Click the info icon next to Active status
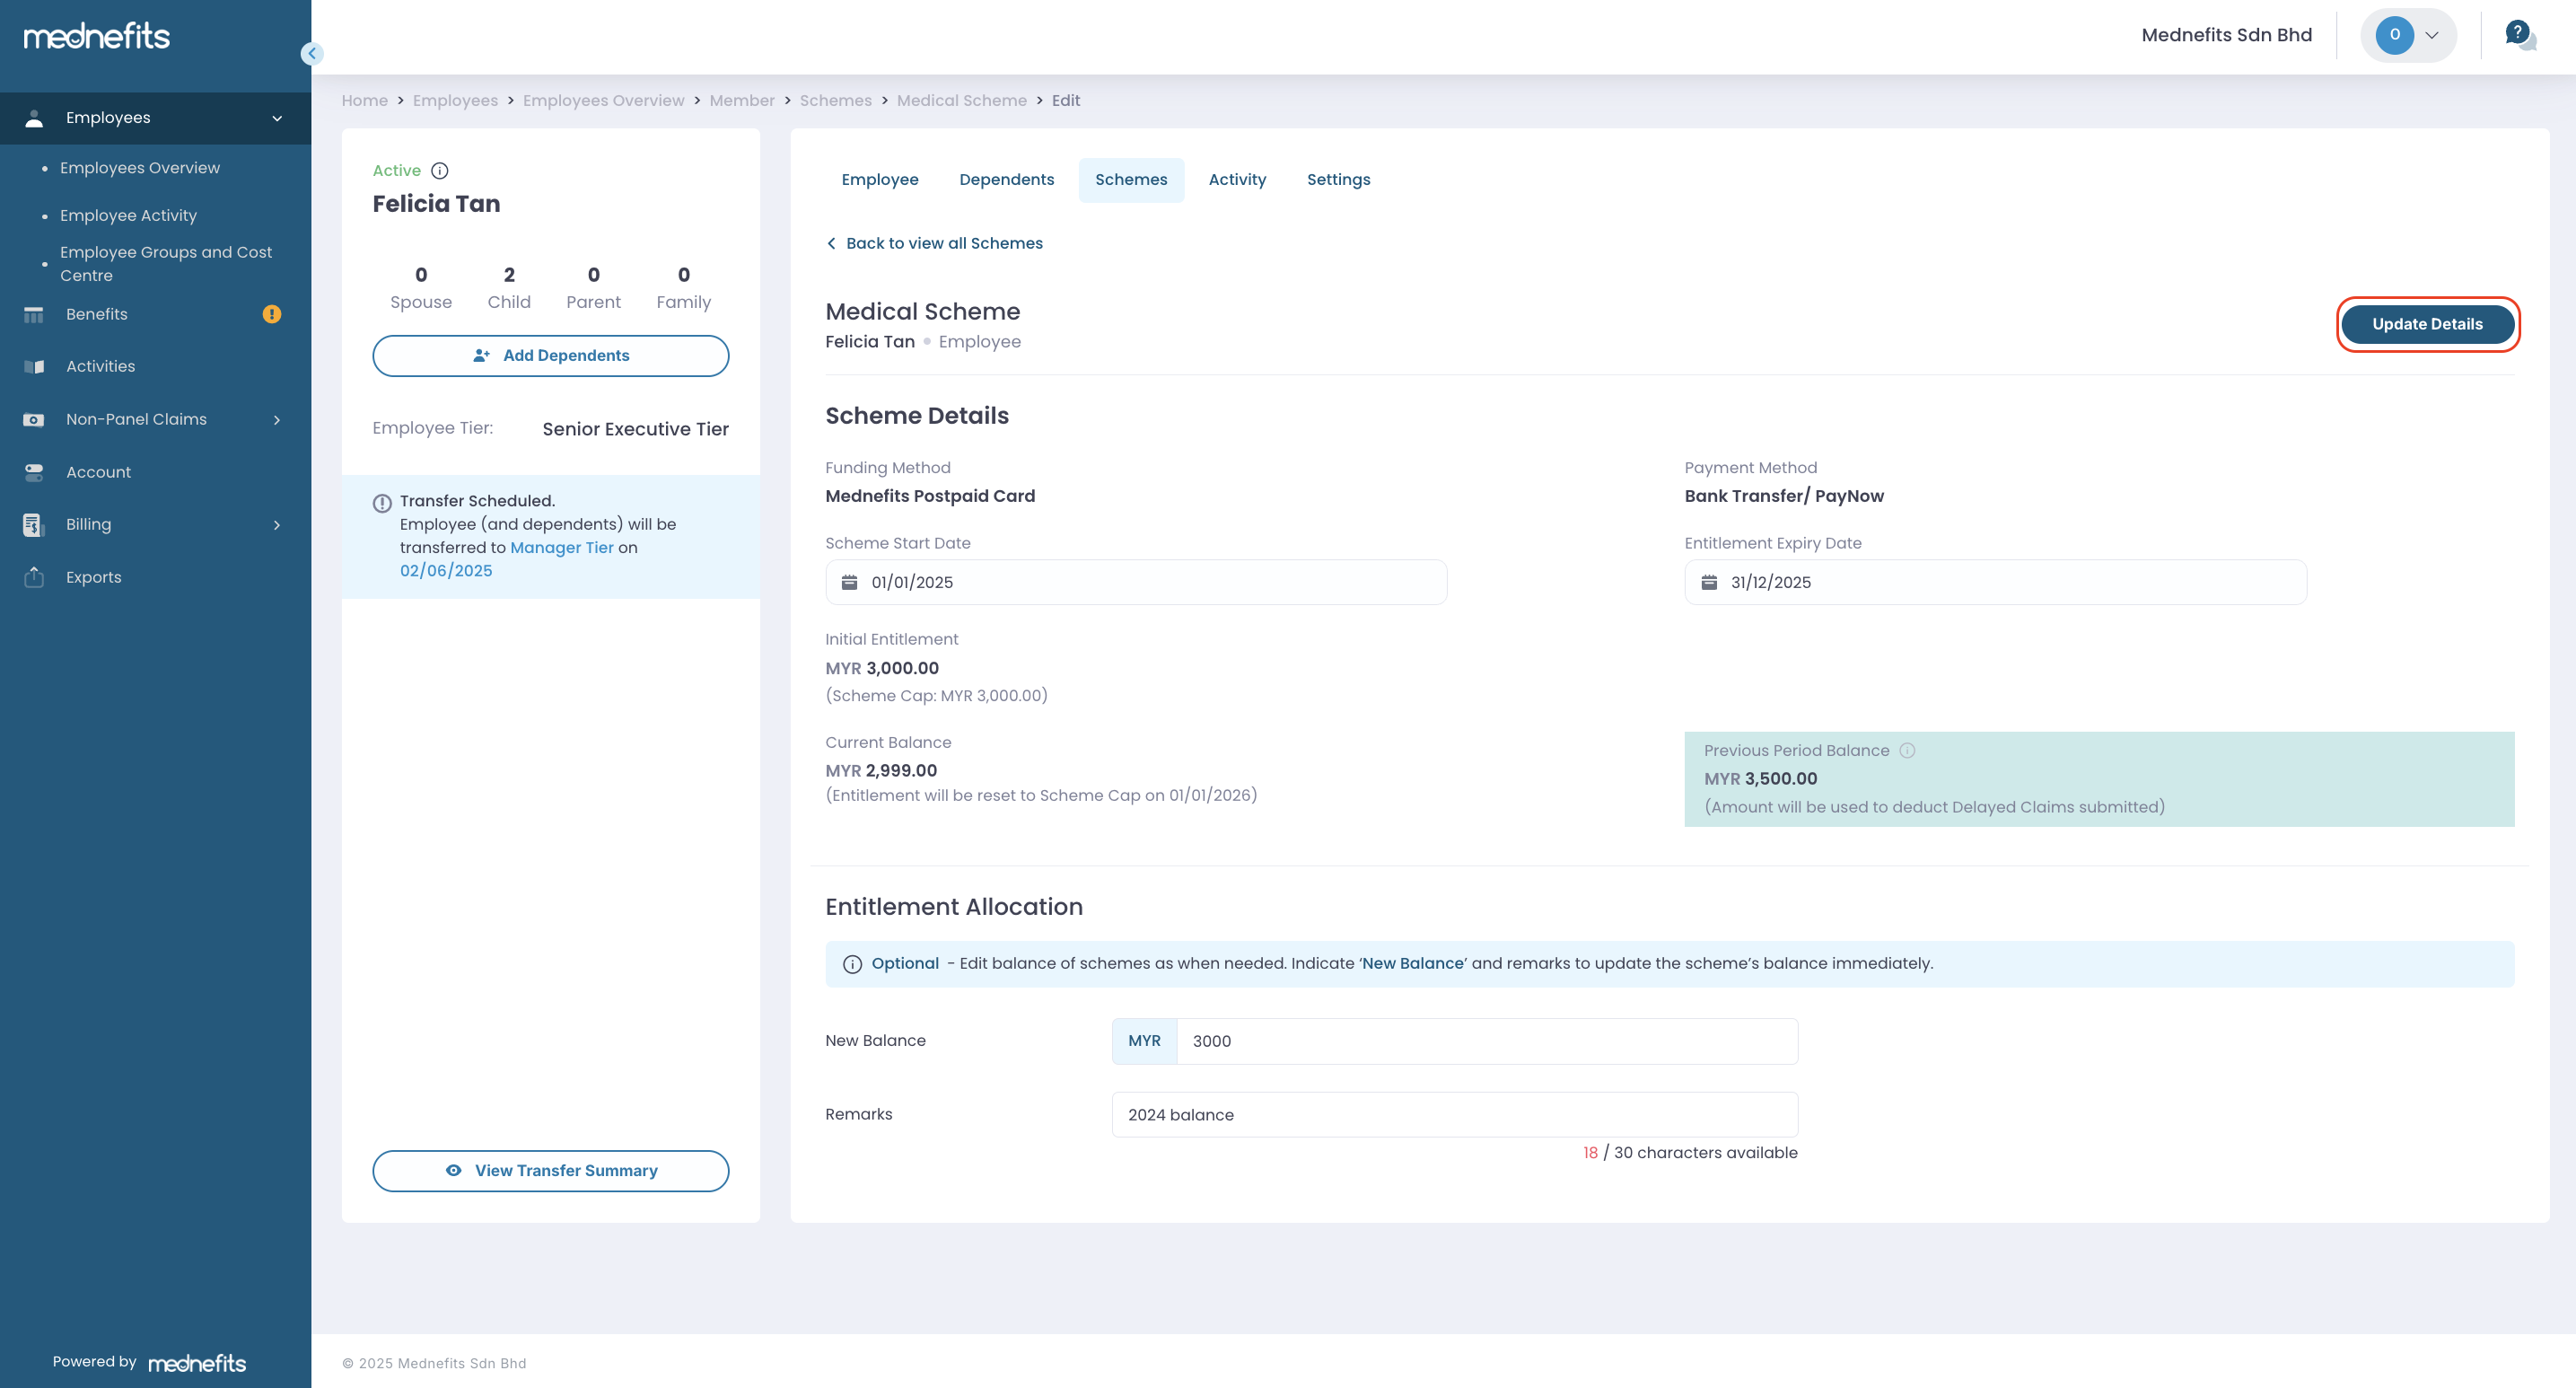Image resolution: width=2576 pixels, height=1388 pixels. 439,171
